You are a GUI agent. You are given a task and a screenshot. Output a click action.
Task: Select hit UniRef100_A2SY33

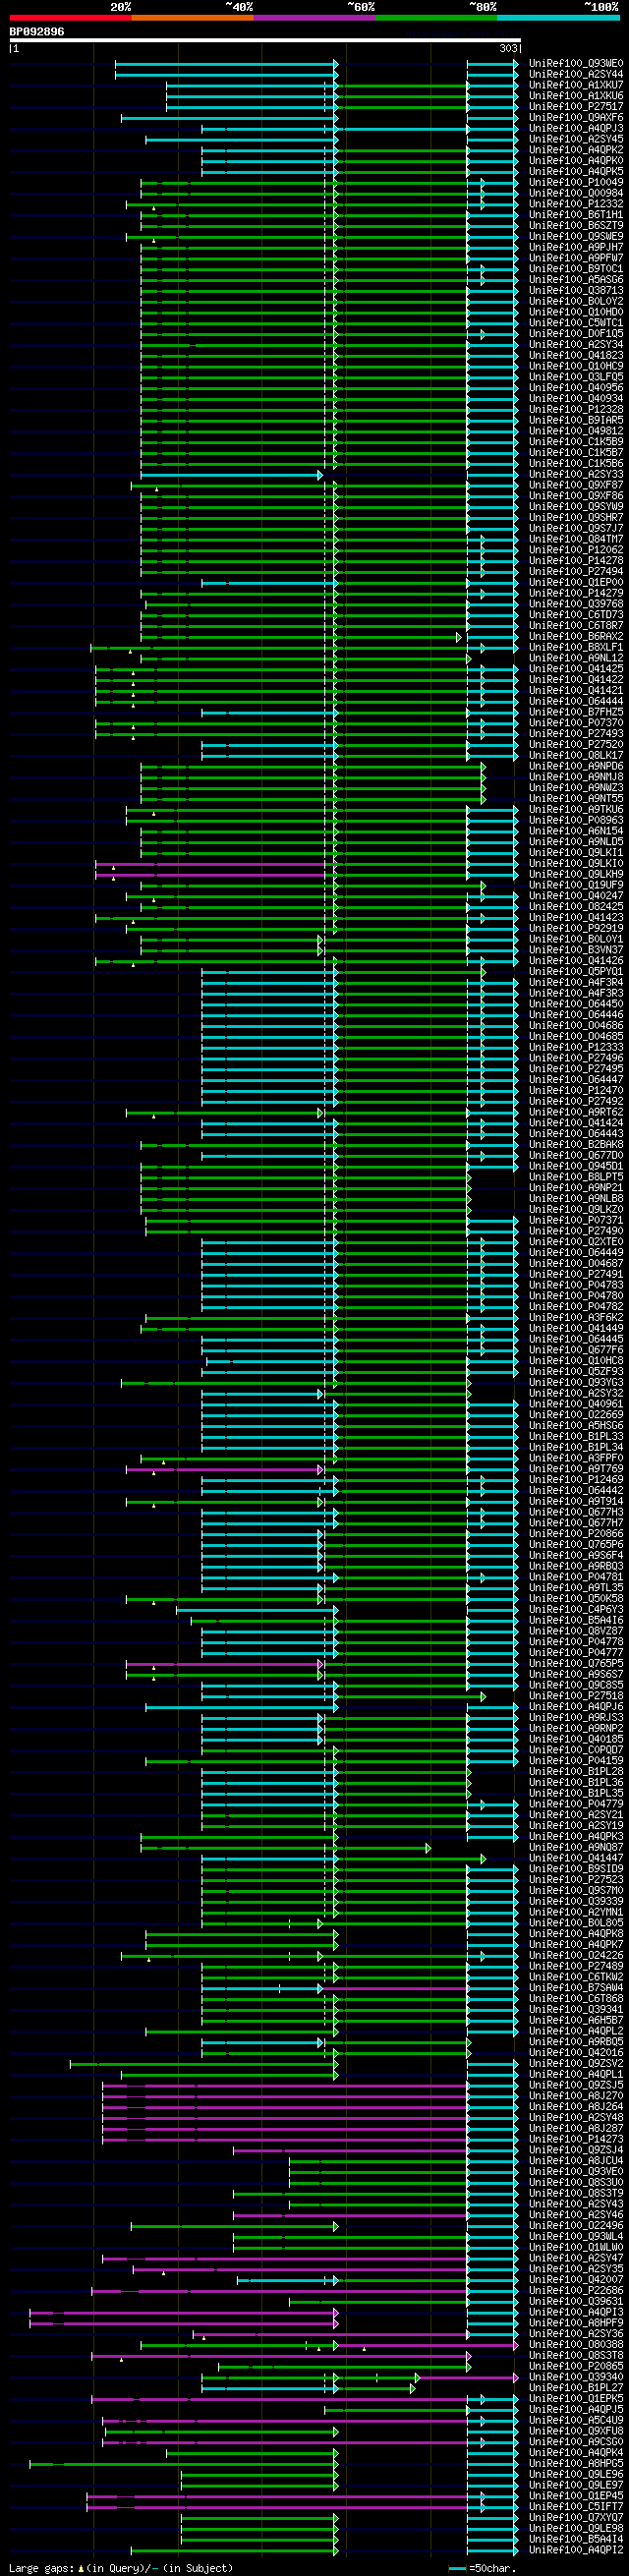click(576, 474)
